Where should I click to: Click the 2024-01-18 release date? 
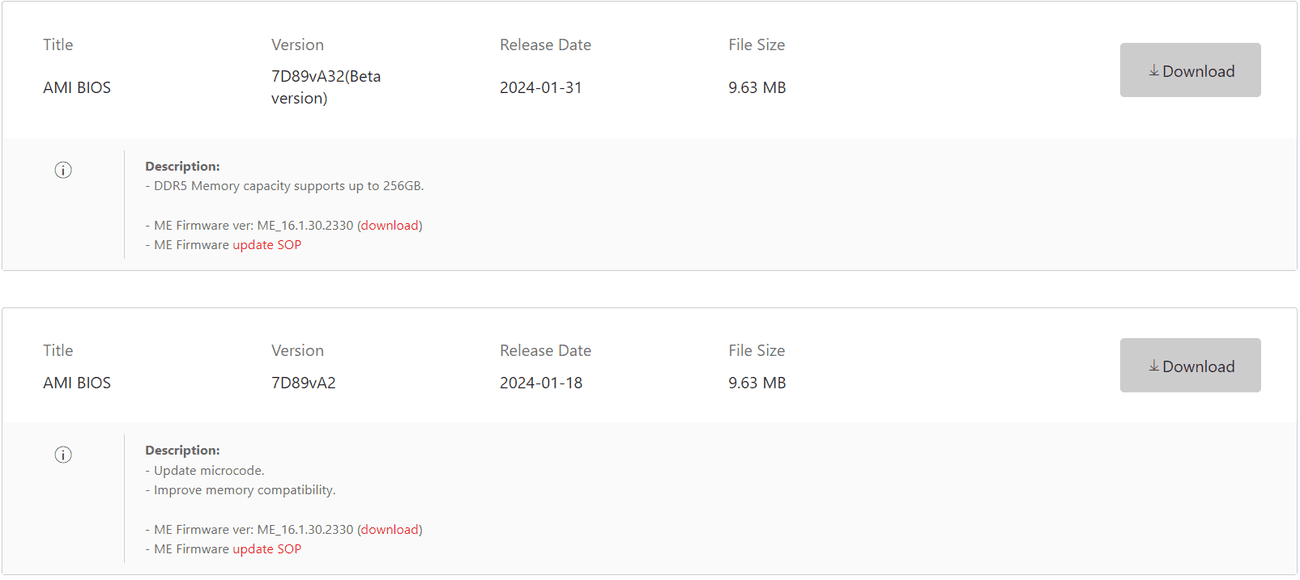pos(541,383)
